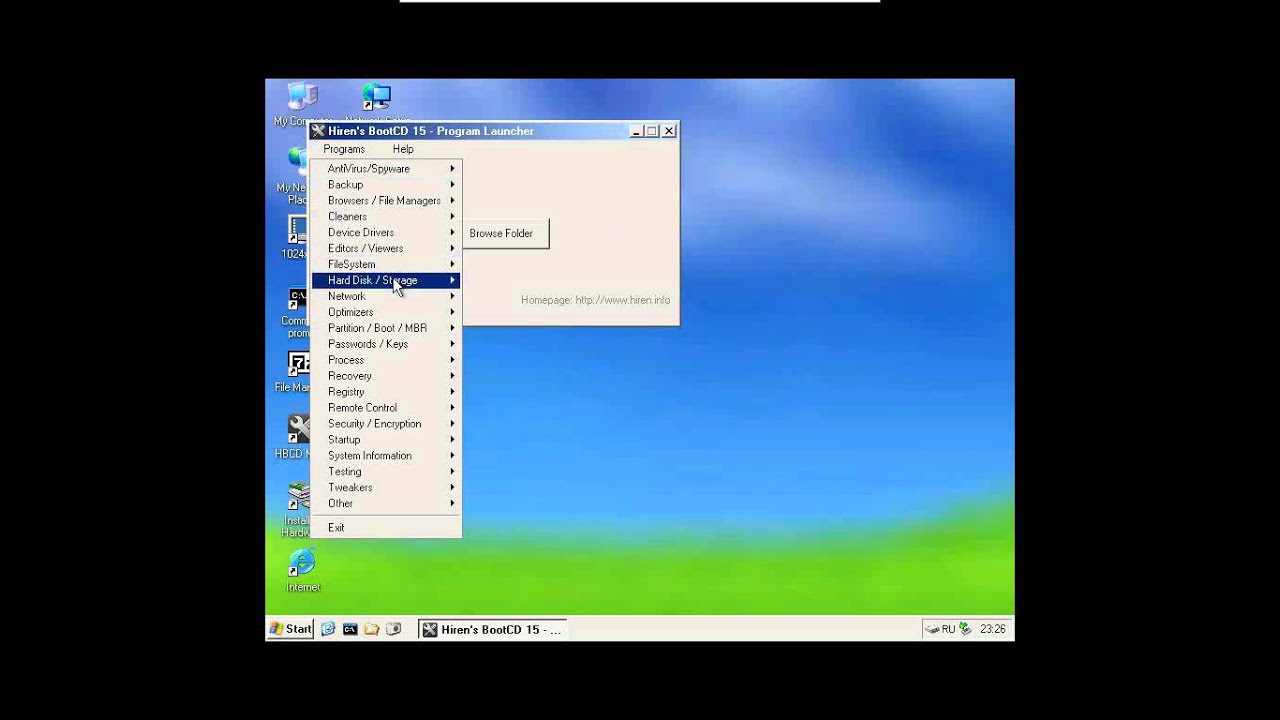The width and height of the screenshot is (1280, 720).
Task: Select the Install Hardware desktop icon
Action: point(299,496)
